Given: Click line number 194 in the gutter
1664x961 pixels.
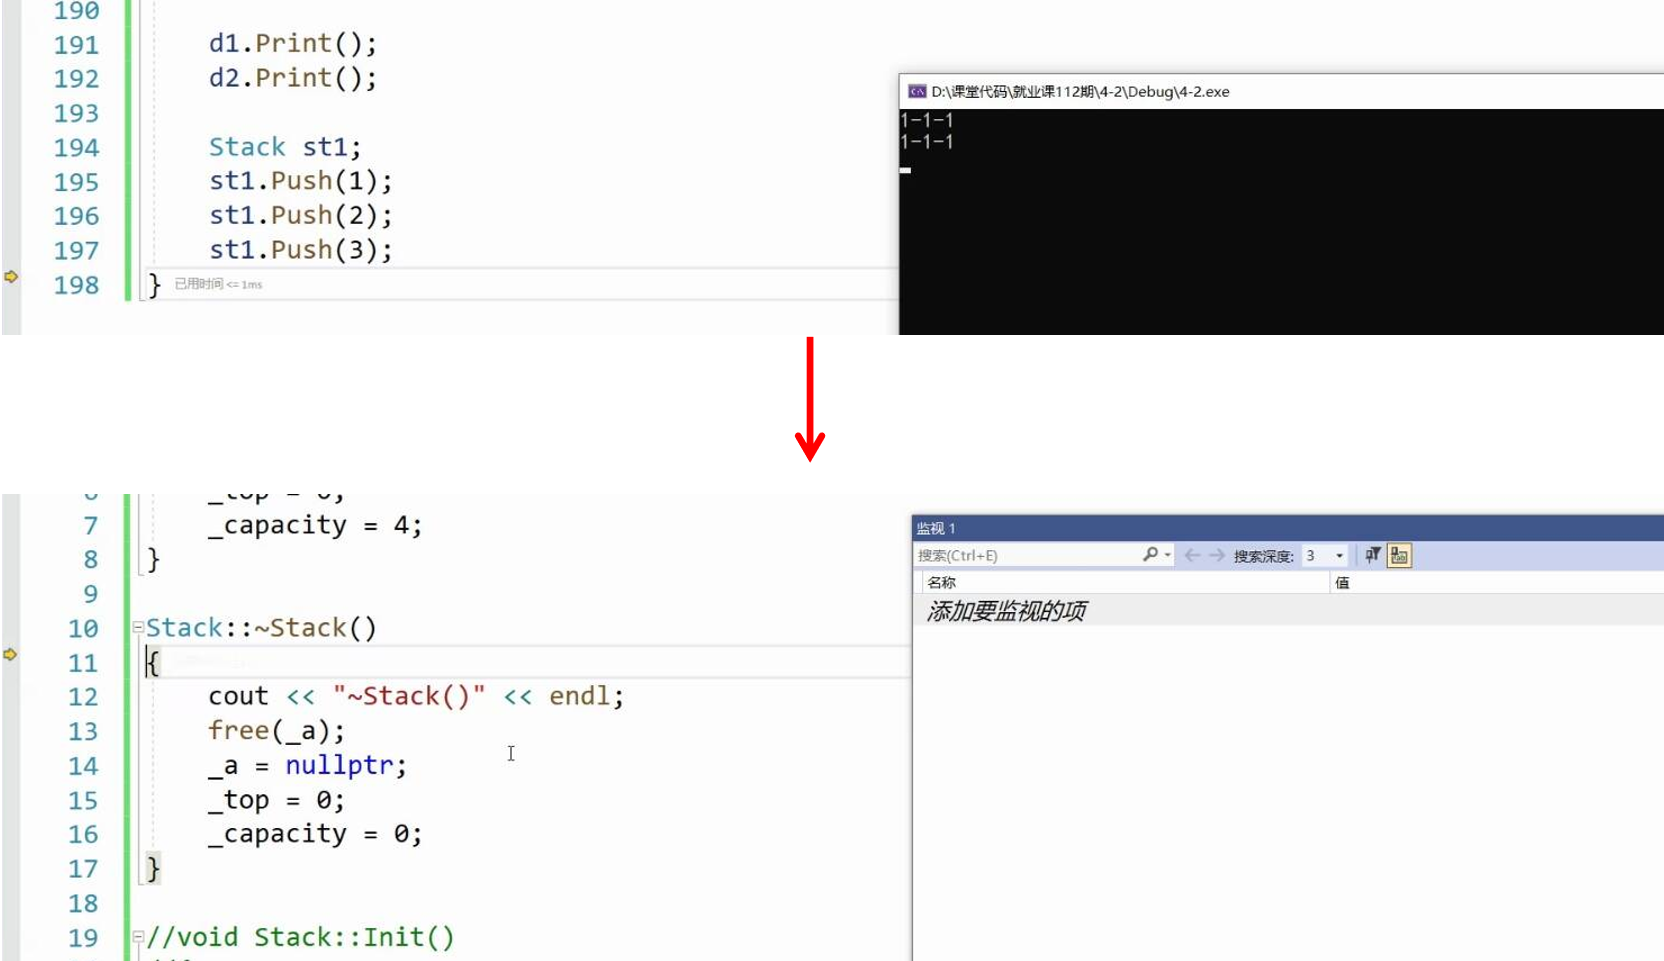Looking at the screenshot, I should pyautogui.click(x=76, y=148).
